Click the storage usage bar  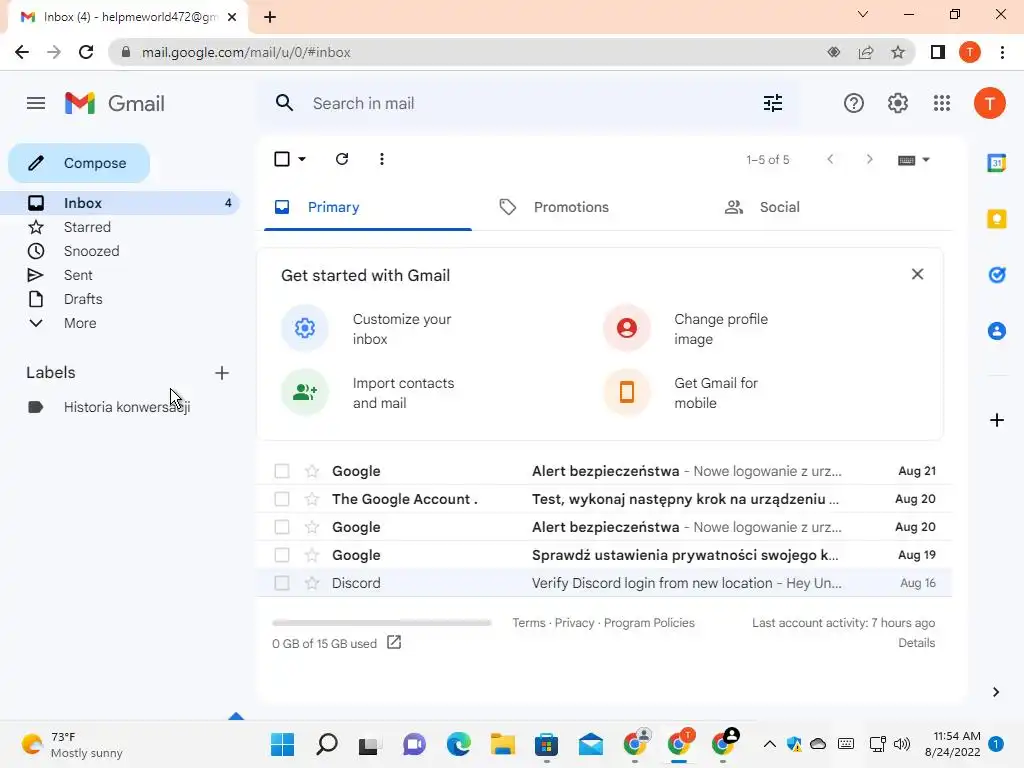pos(381,623)
